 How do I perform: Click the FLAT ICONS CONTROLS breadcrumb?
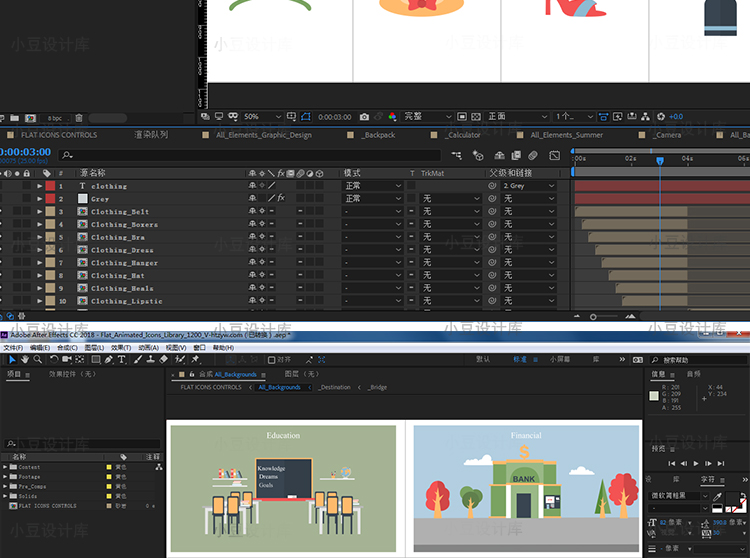pyautogui.click(x=211, y=387)
